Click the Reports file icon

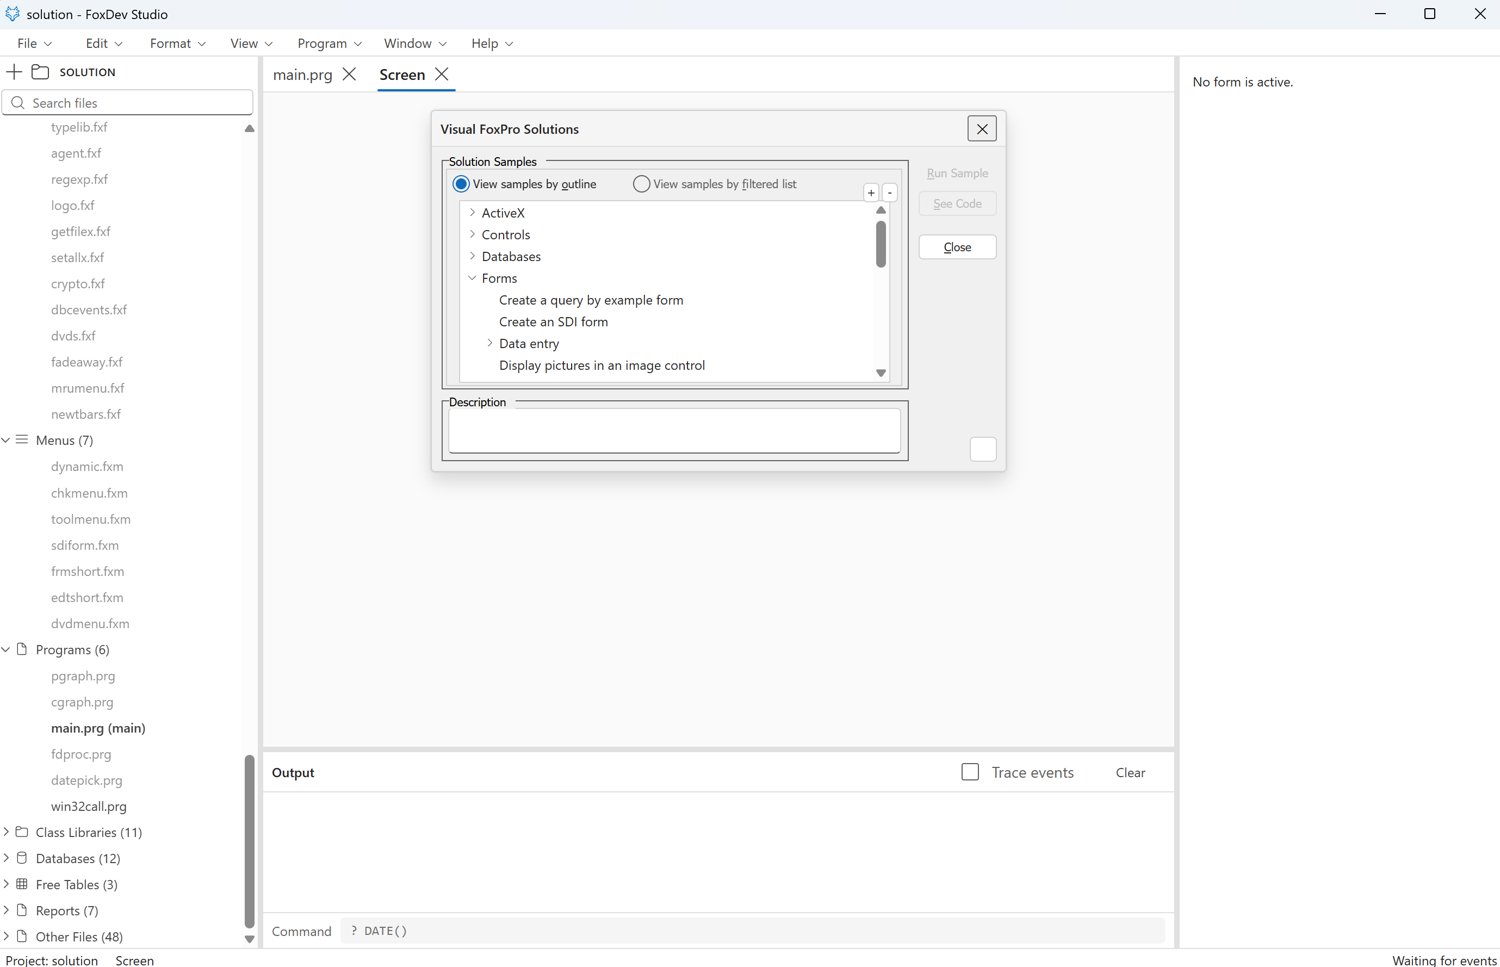click(x=22, y=910)
